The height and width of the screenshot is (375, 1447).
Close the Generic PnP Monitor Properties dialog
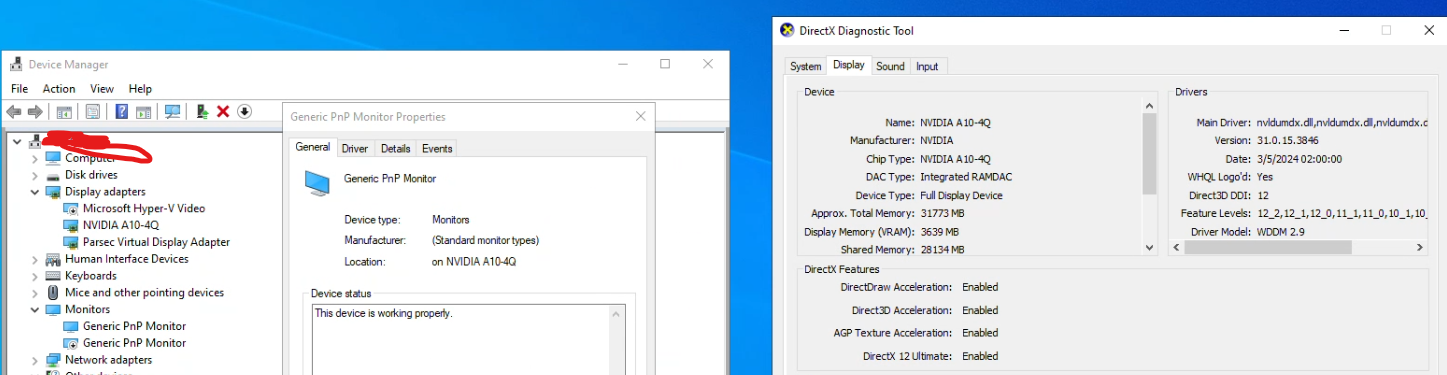coord(640,117)
